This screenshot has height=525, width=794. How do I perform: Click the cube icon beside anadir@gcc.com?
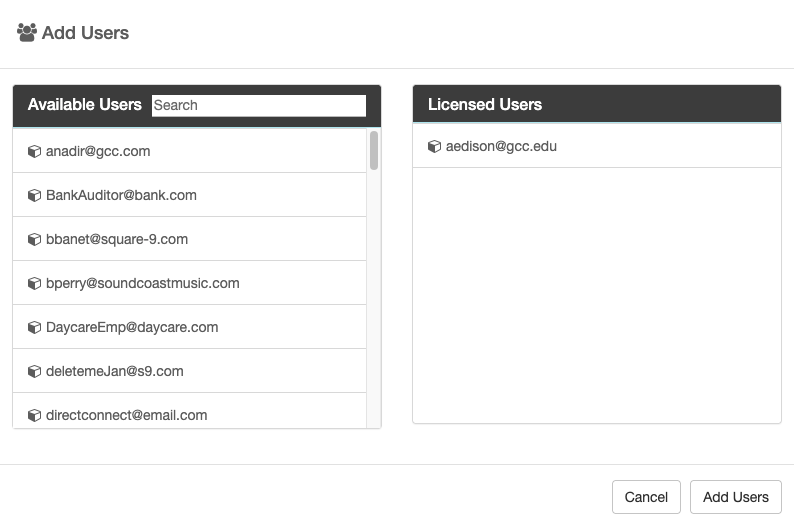click(x=34, y=152)
